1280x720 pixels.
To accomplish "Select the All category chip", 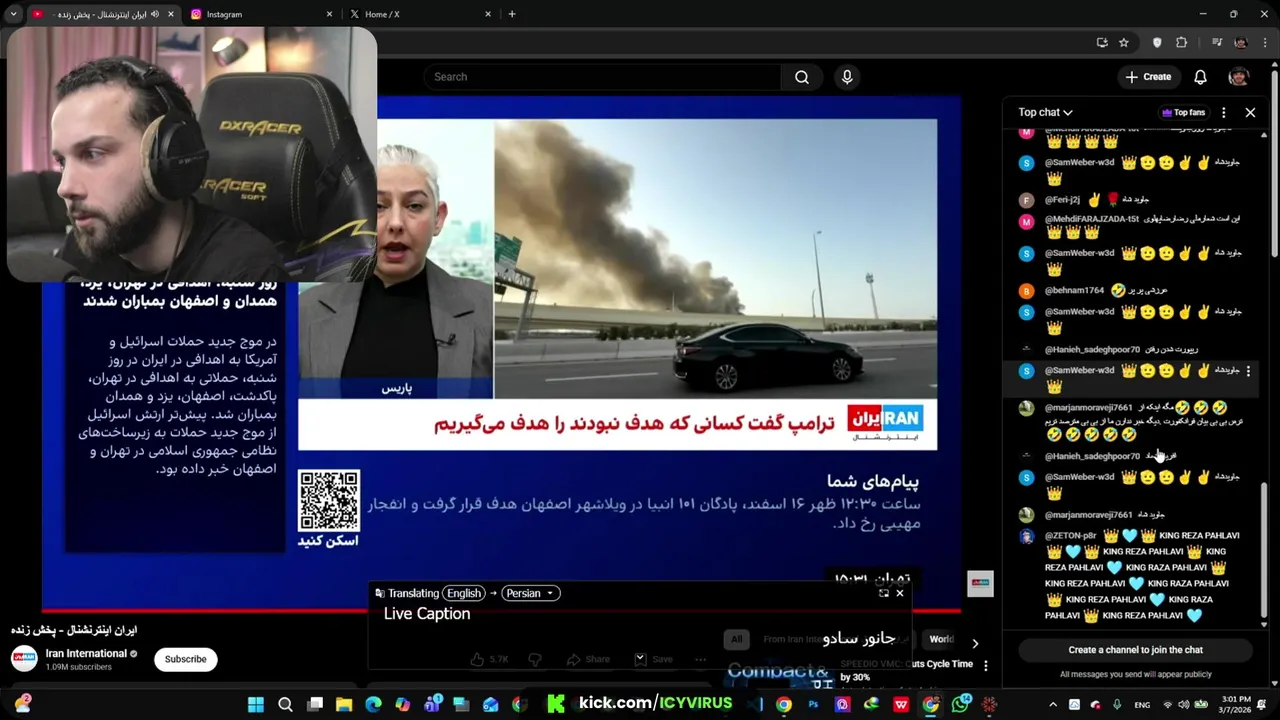I will (x=737, y=639).
